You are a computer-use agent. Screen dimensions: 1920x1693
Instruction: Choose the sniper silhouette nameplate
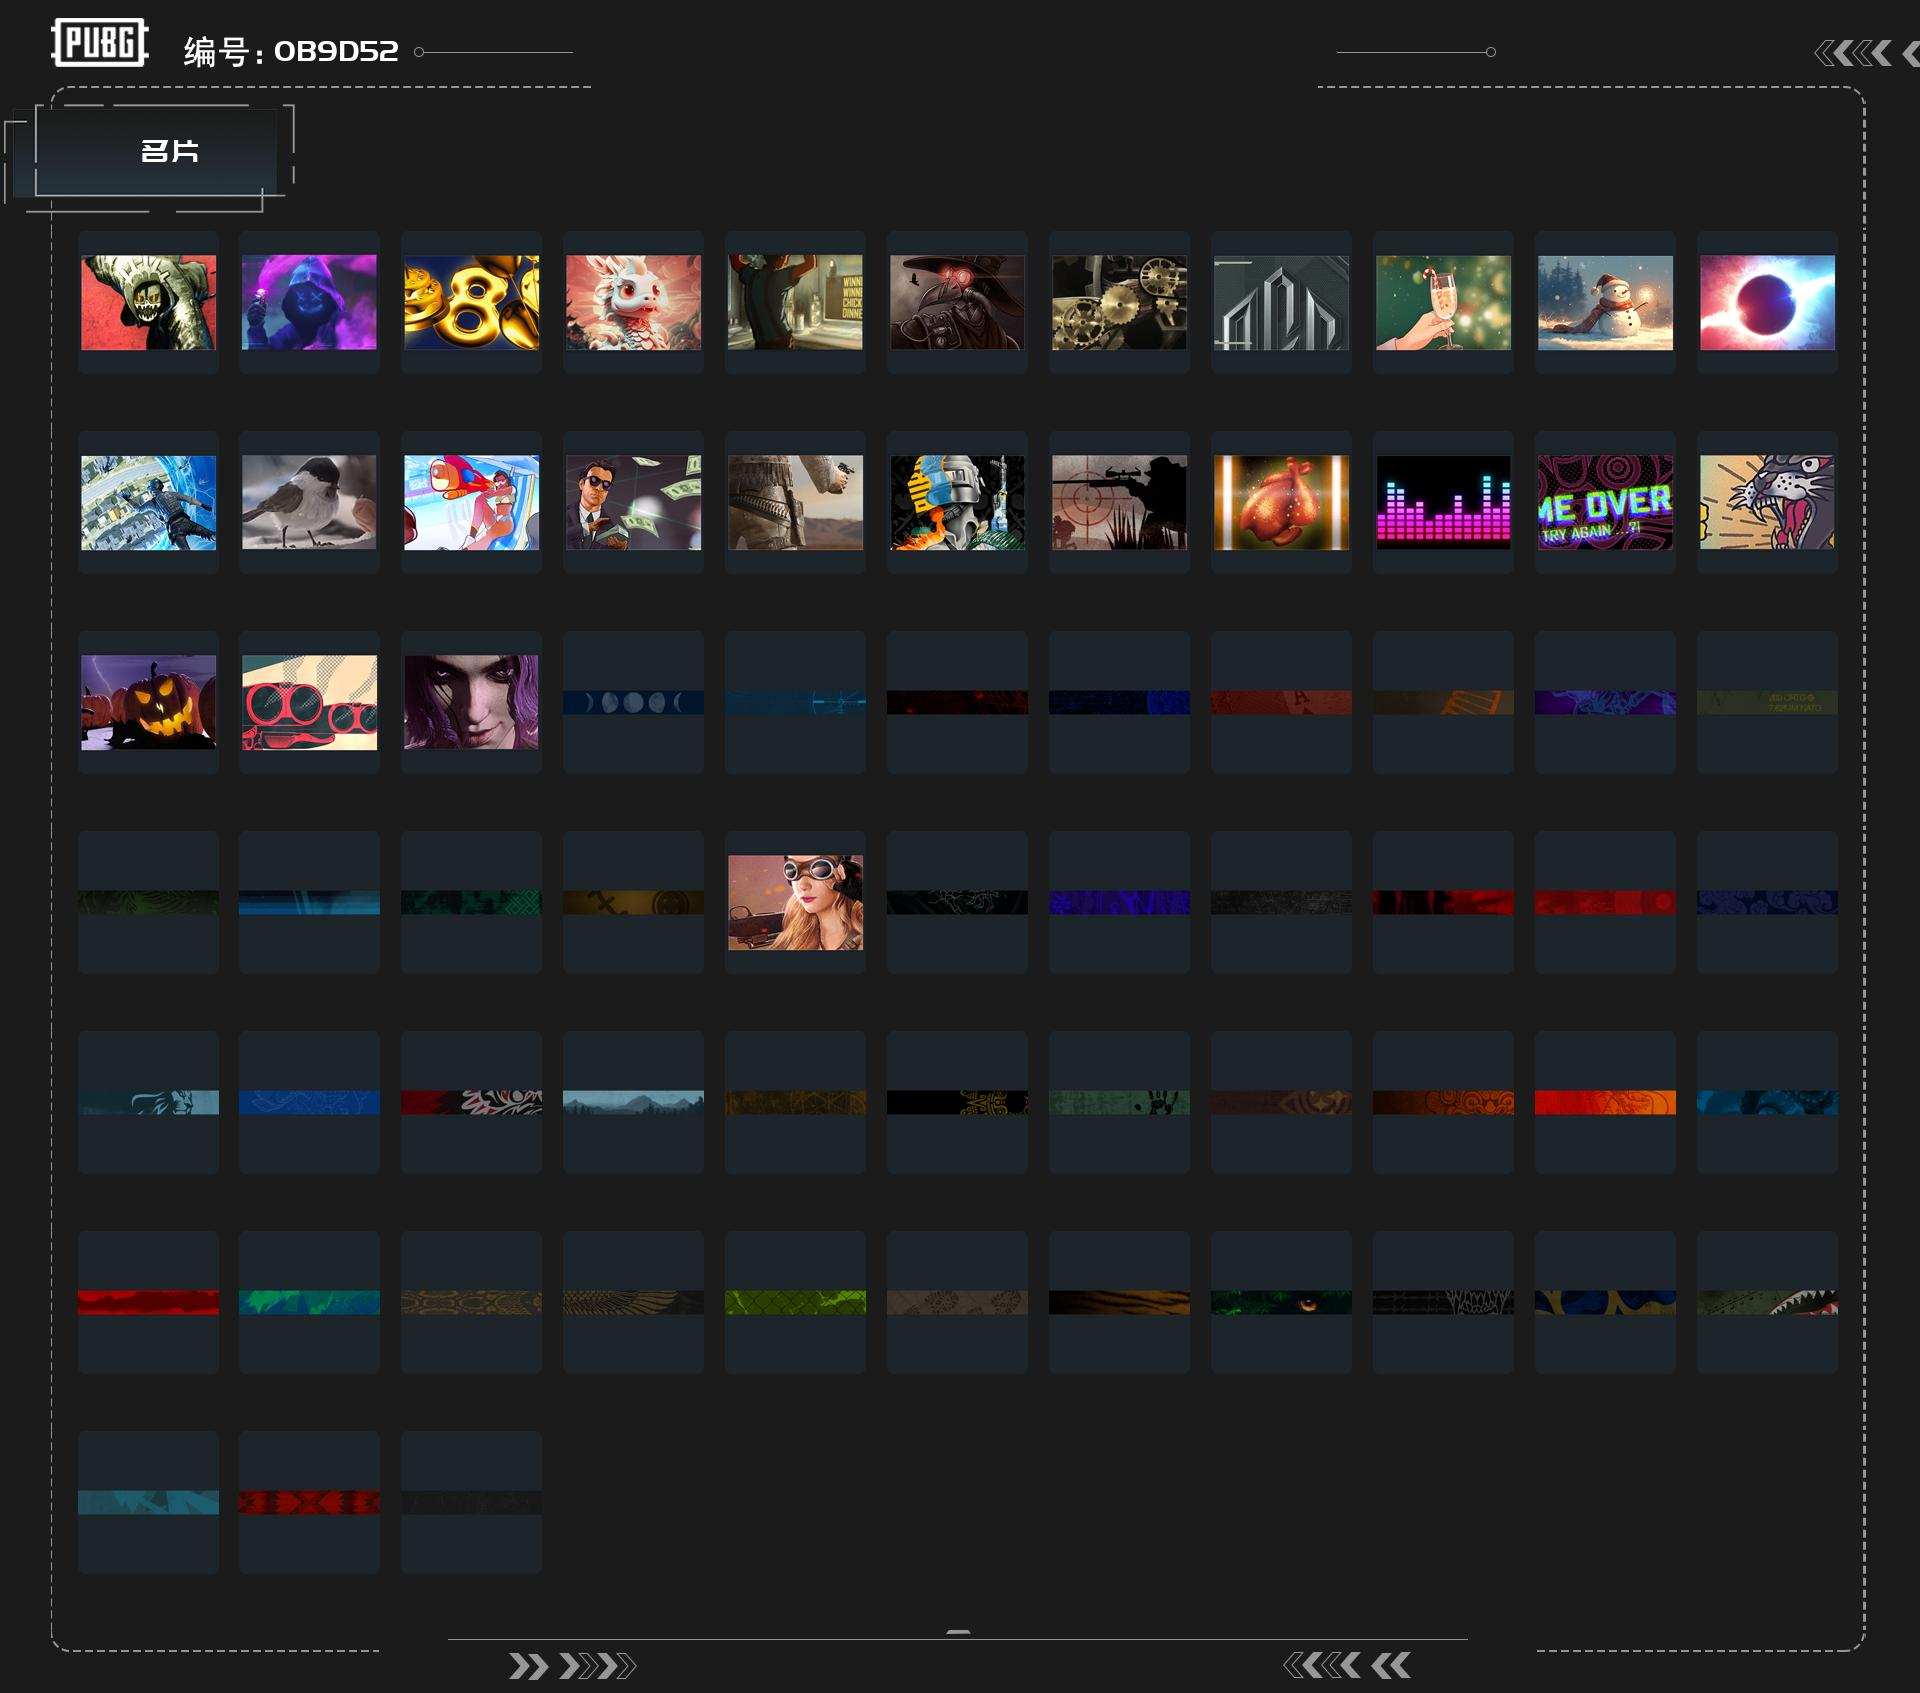[x=1119, y=502]
